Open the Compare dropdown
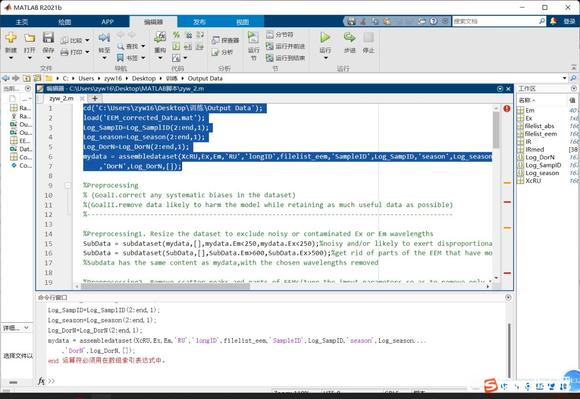This screenshot has height=399, width=580. 87,40
